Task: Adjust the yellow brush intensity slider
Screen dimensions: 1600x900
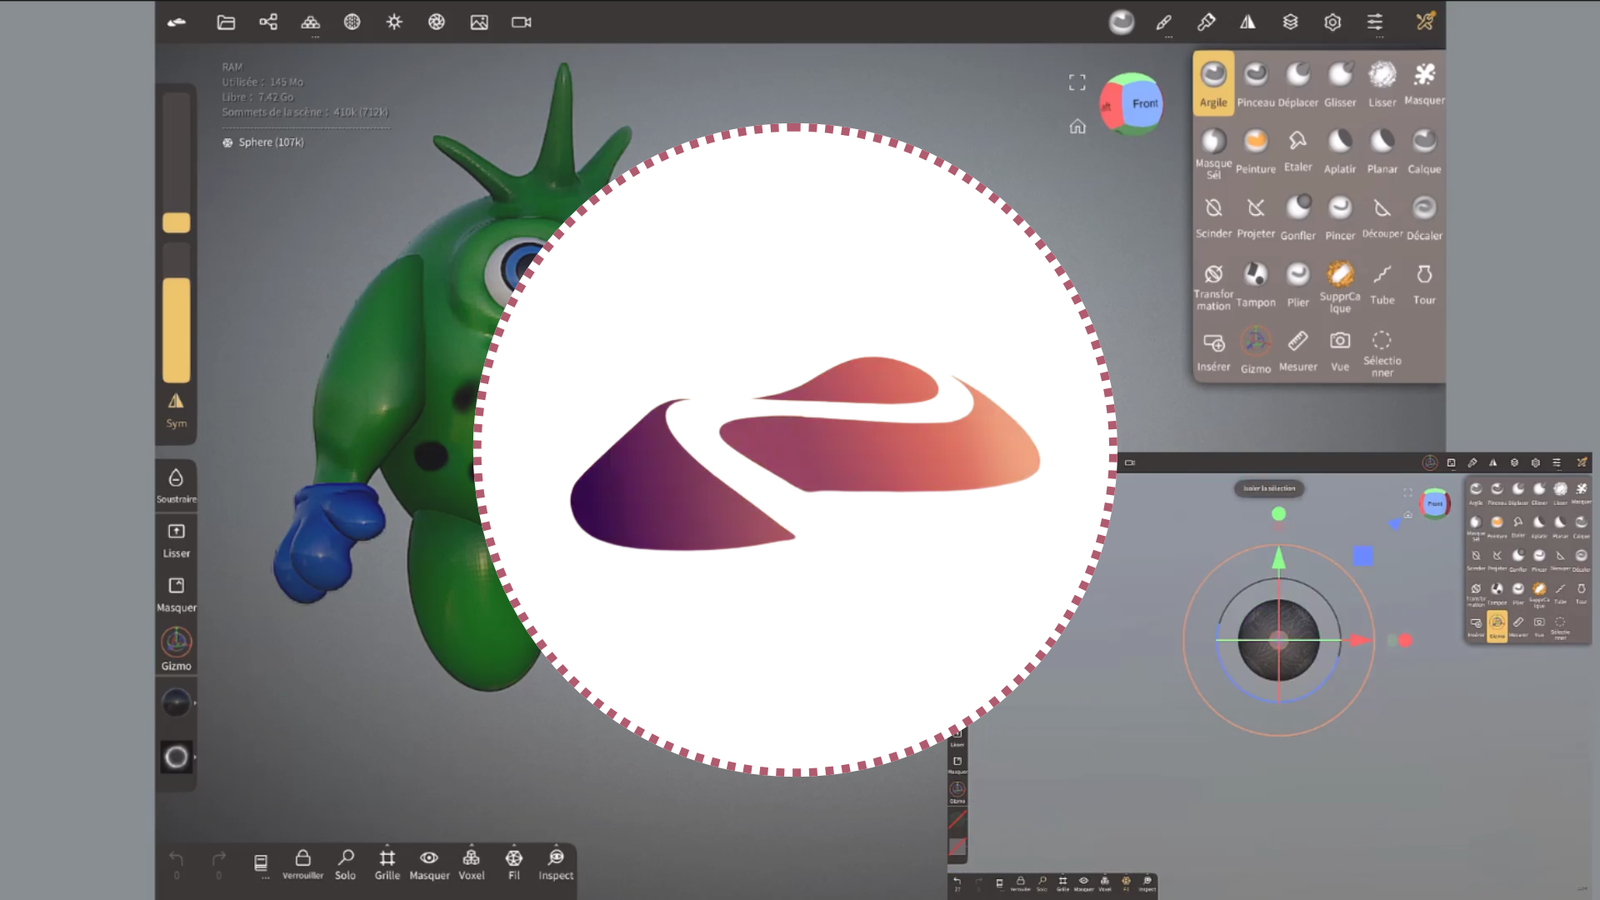Action: click(176, 330)
